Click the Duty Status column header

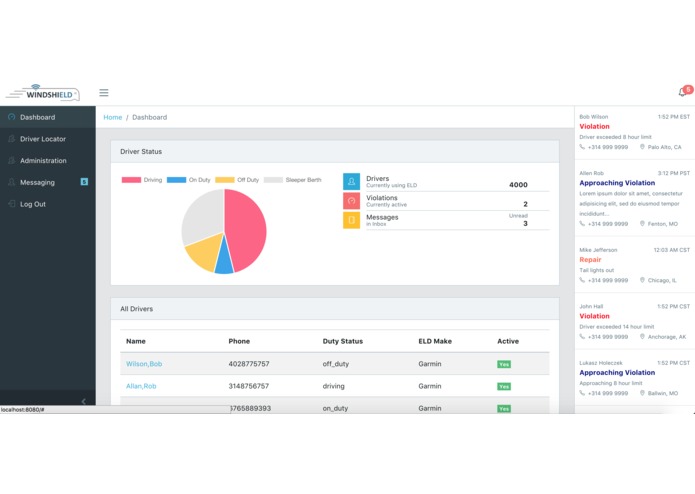(343, 341)
